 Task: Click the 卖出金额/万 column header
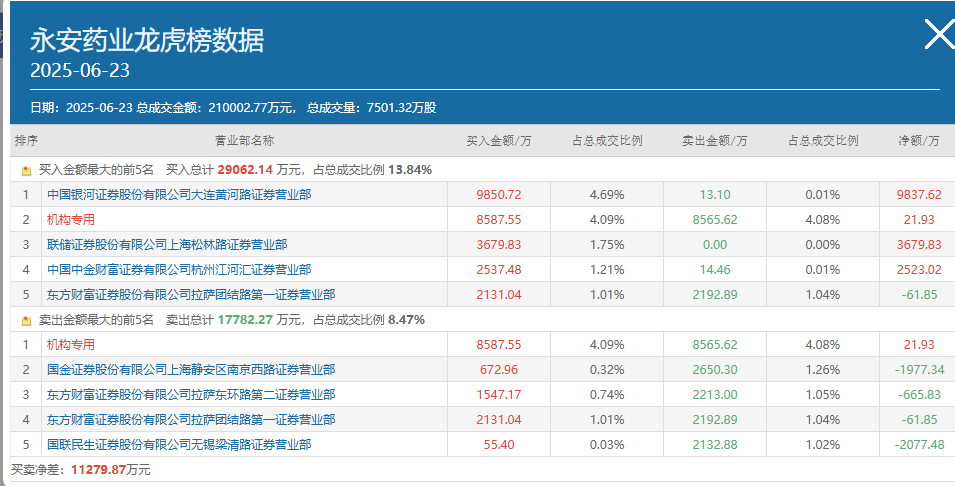click(714, 141)
